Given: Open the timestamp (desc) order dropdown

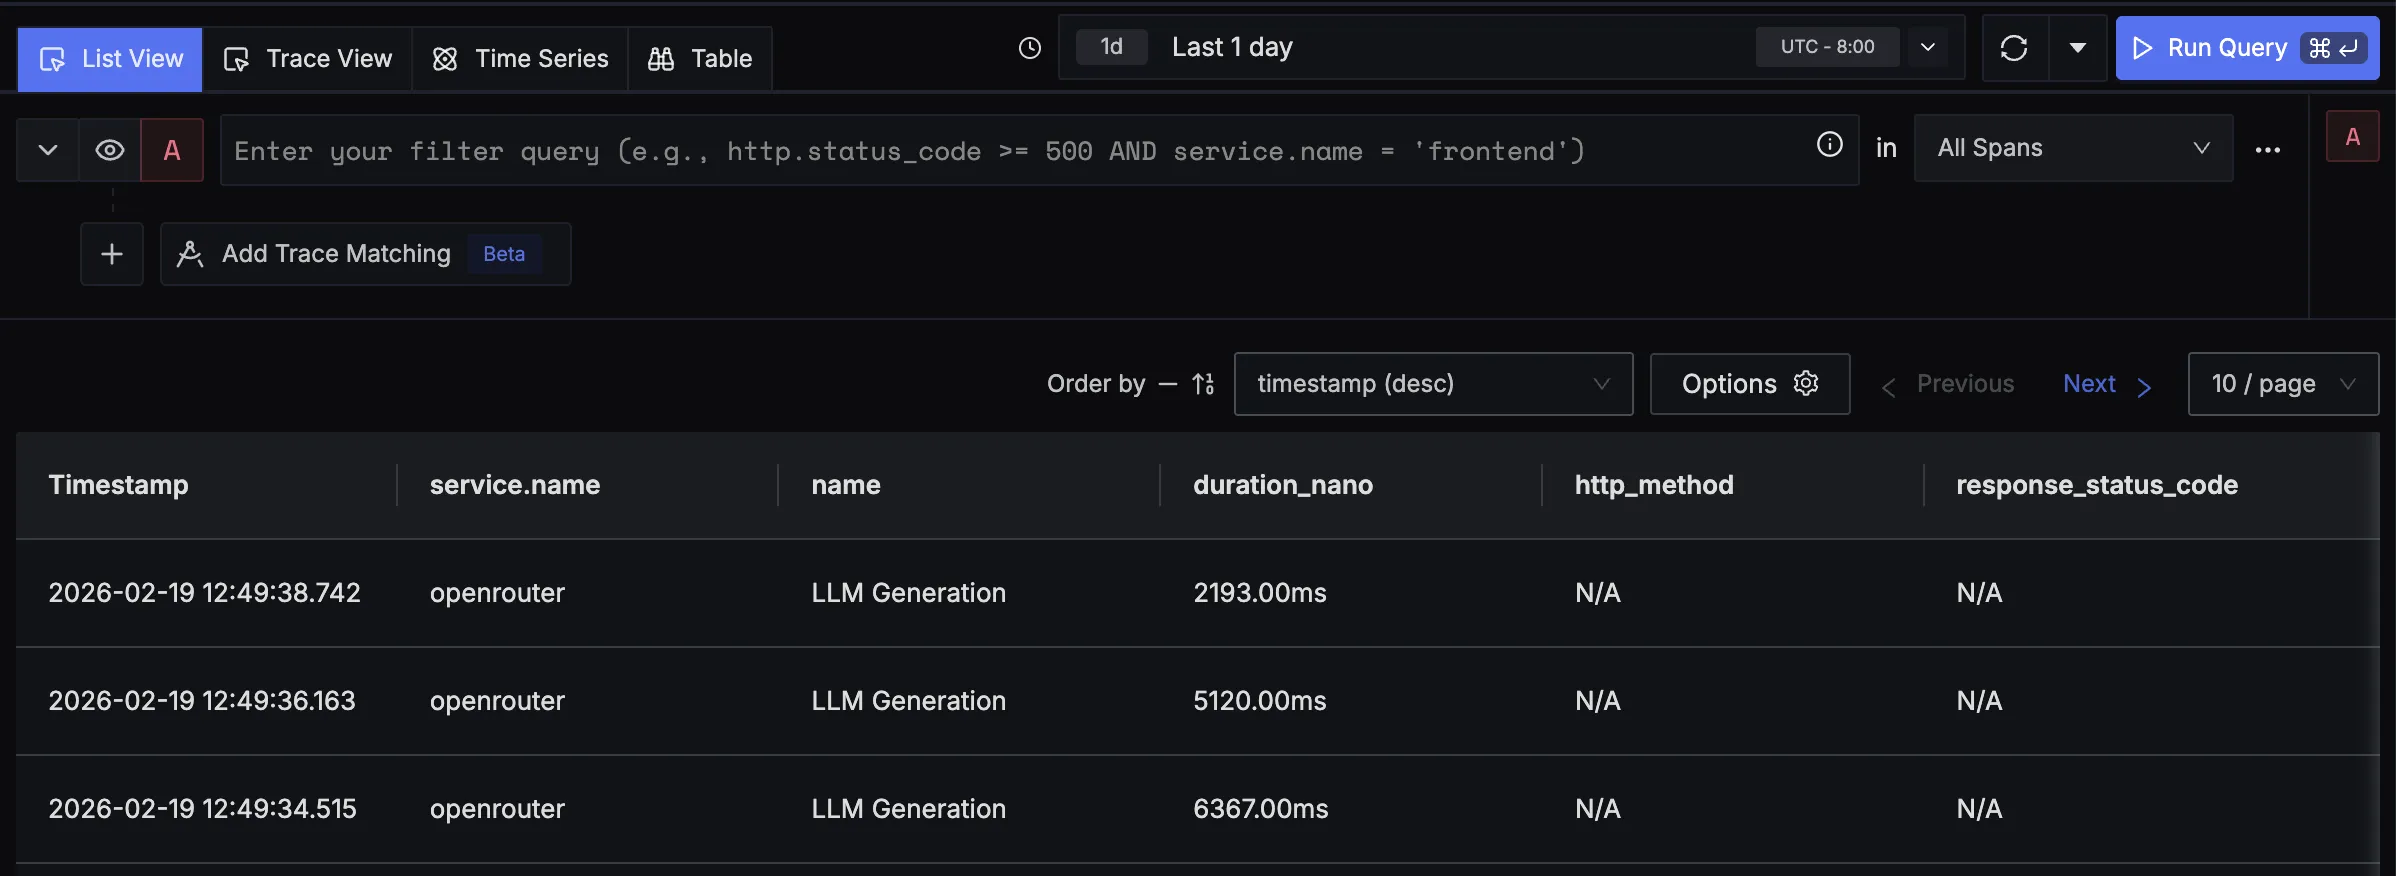Looking at the screenshot, I should pos(1433,384).
